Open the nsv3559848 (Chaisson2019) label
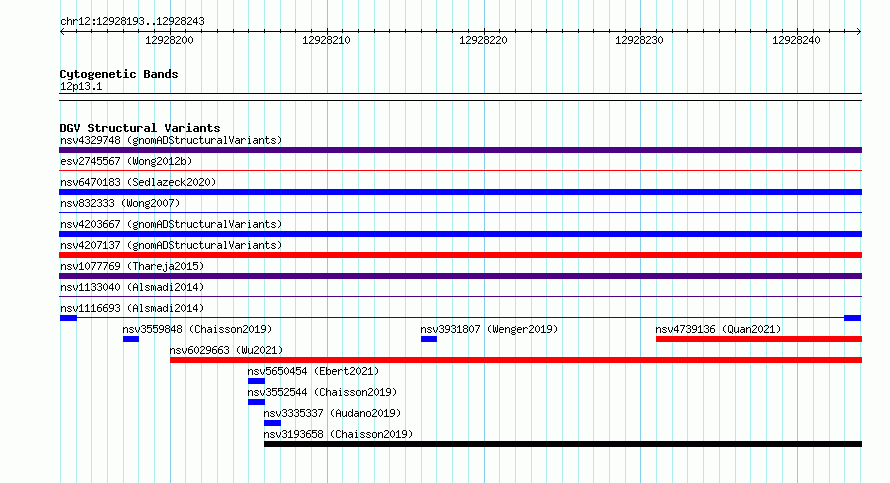Image resolution: width=890 pixels, height=483 pixels. click(x=197, y=329)
